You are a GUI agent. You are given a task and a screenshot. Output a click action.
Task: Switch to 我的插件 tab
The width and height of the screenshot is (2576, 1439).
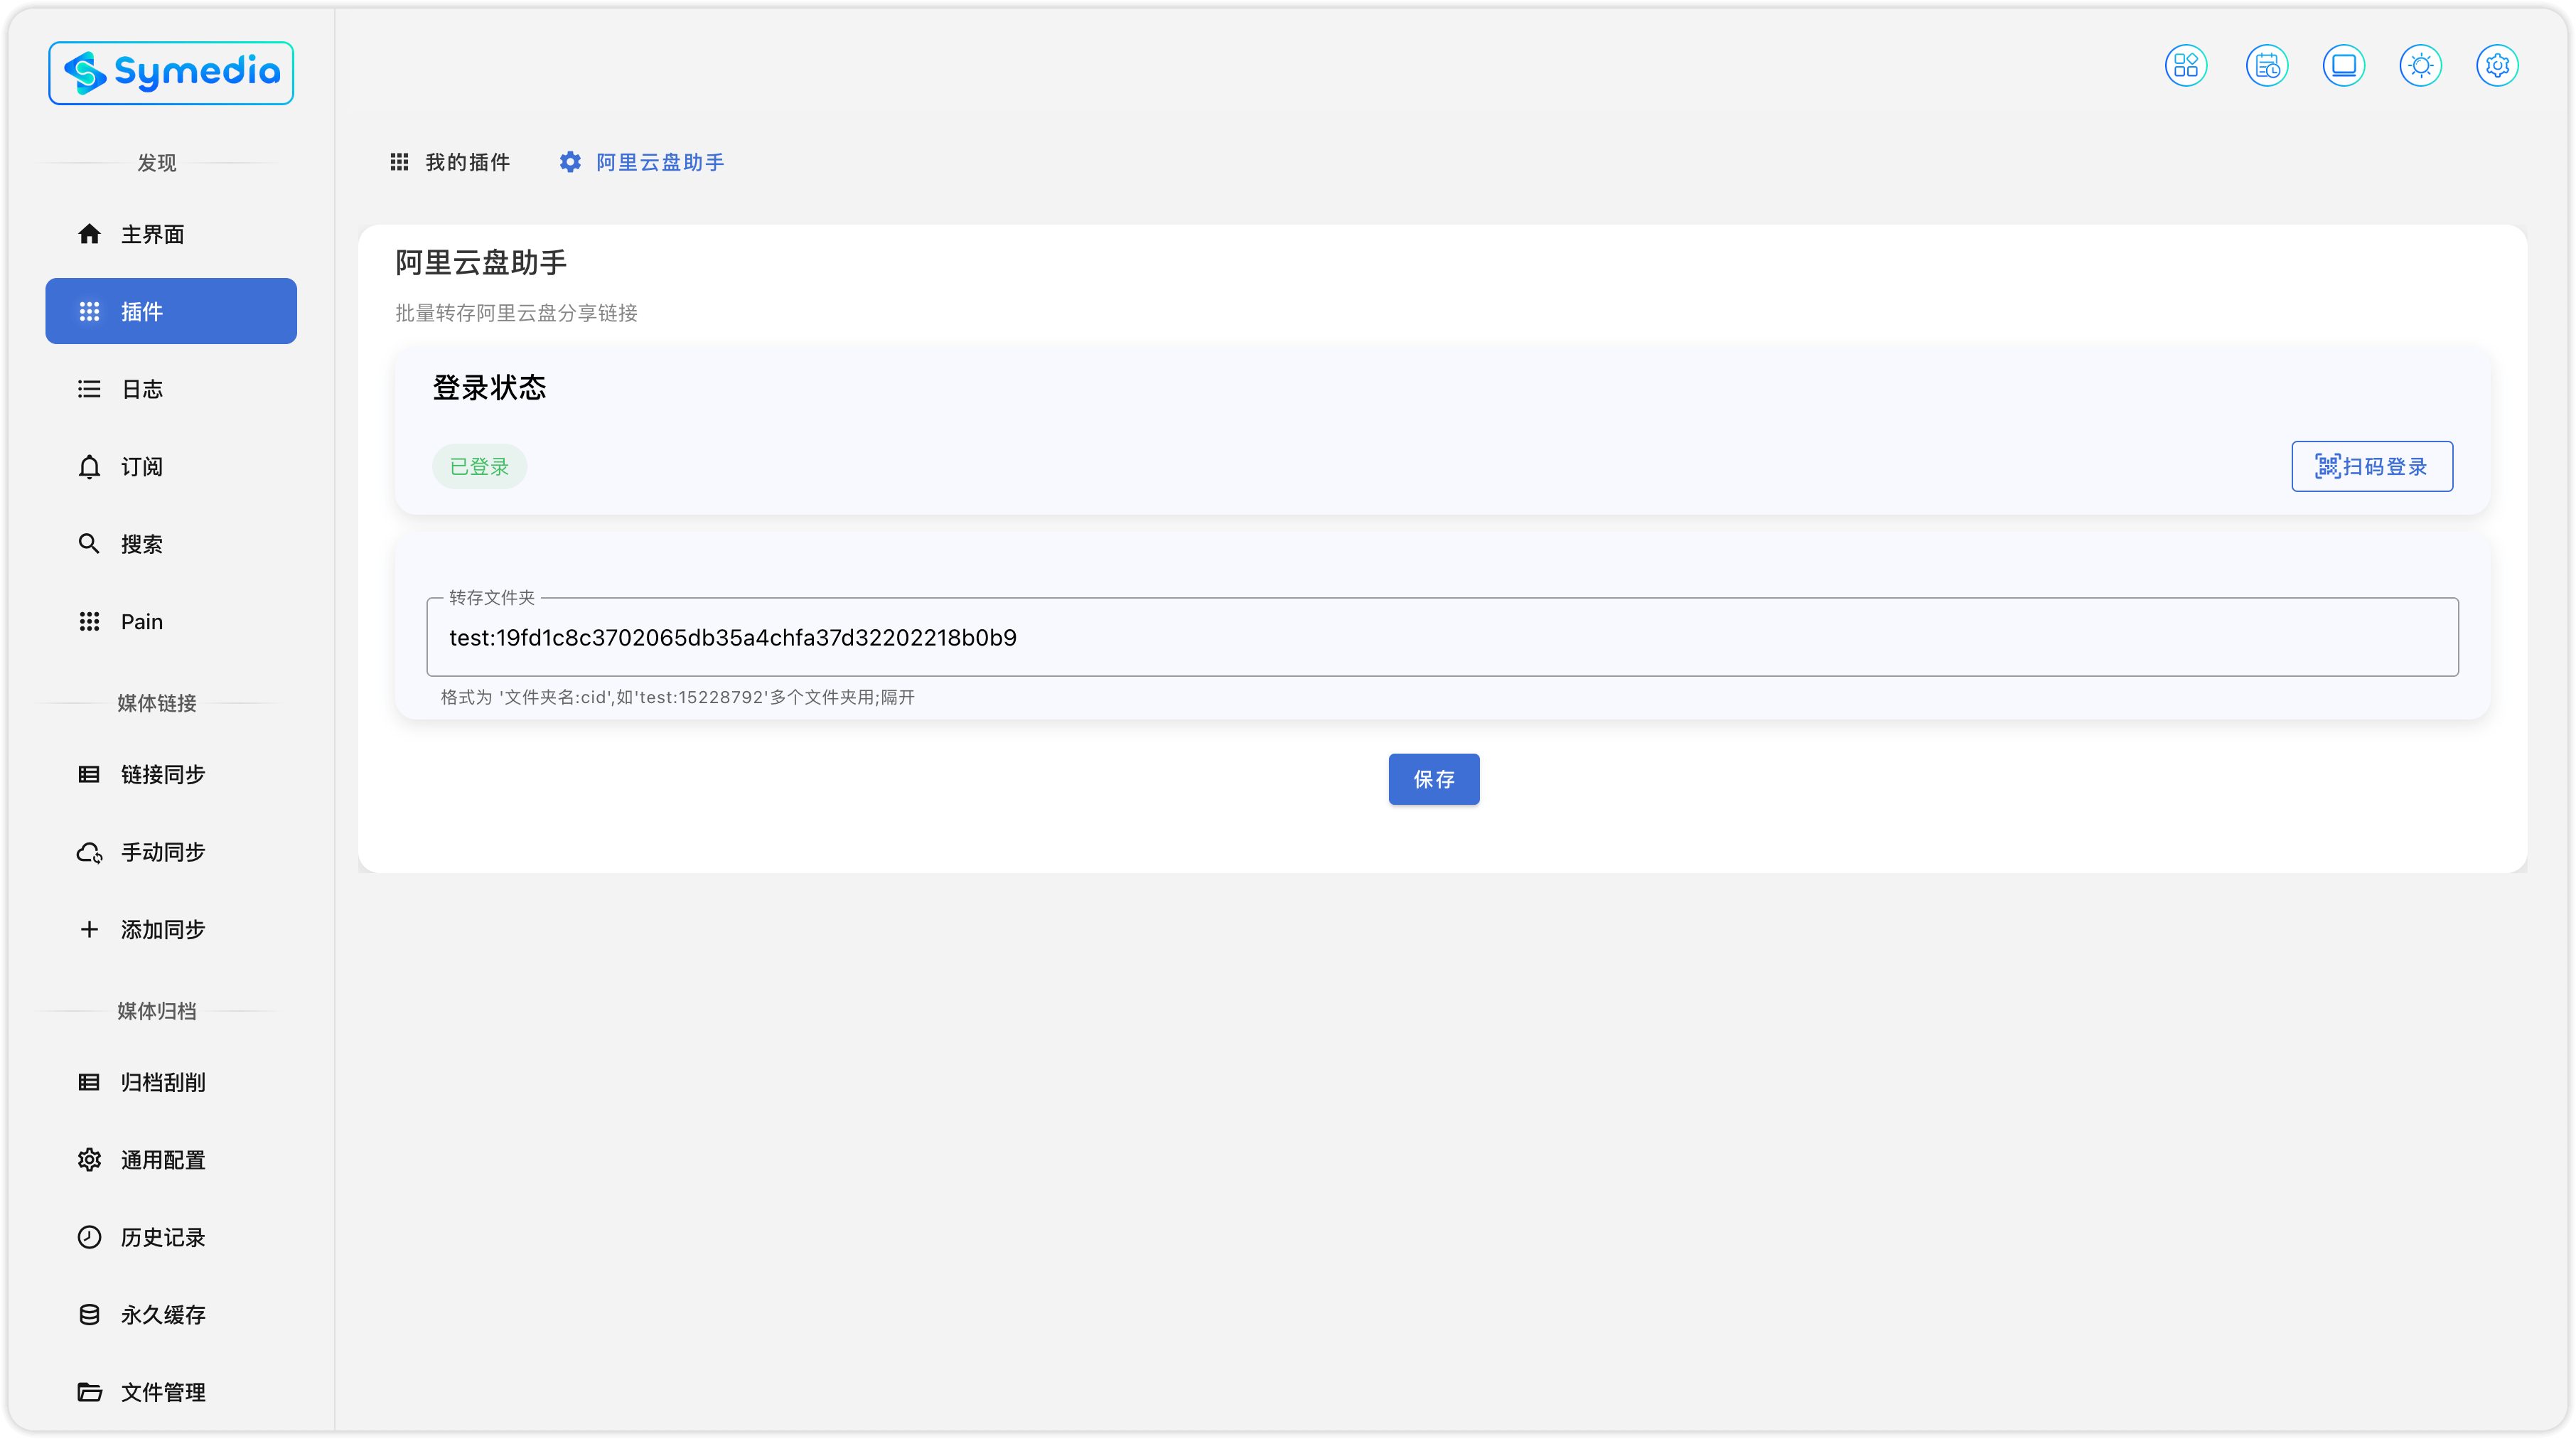pyautogui.click(x=450, y=162)
